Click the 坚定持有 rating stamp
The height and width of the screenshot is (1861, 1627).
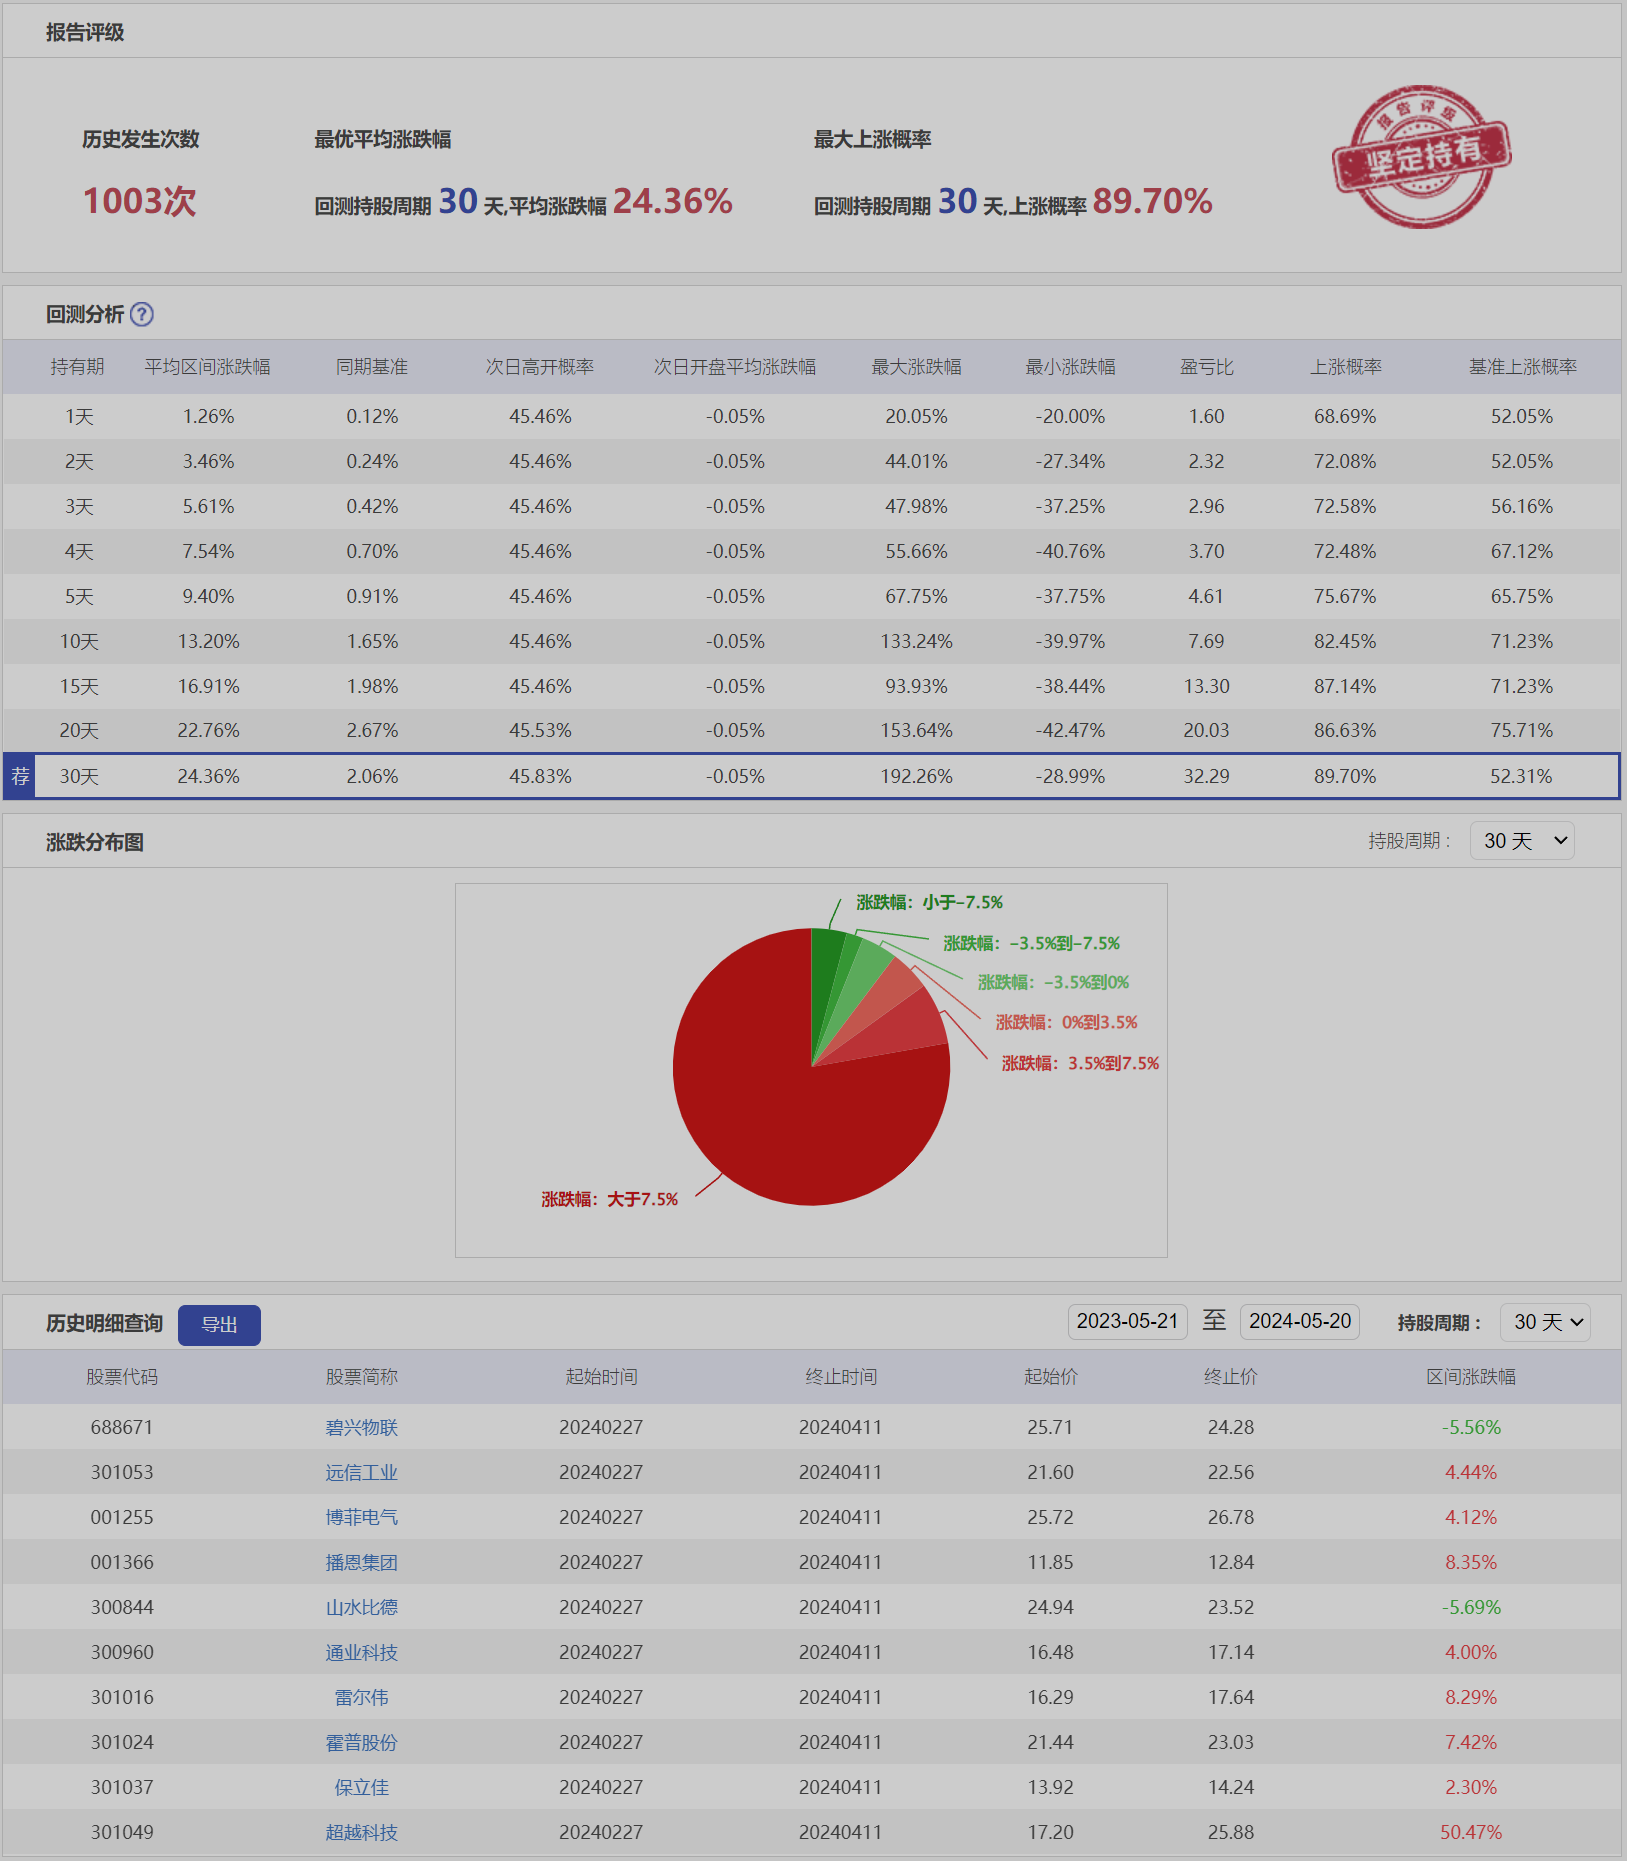[x=1421, y=156]
